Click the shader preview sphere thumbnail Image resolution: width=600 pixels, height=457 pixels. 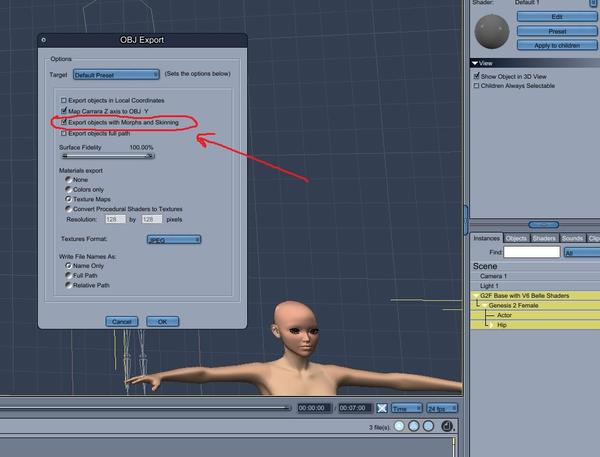click(x=492, y=31)
